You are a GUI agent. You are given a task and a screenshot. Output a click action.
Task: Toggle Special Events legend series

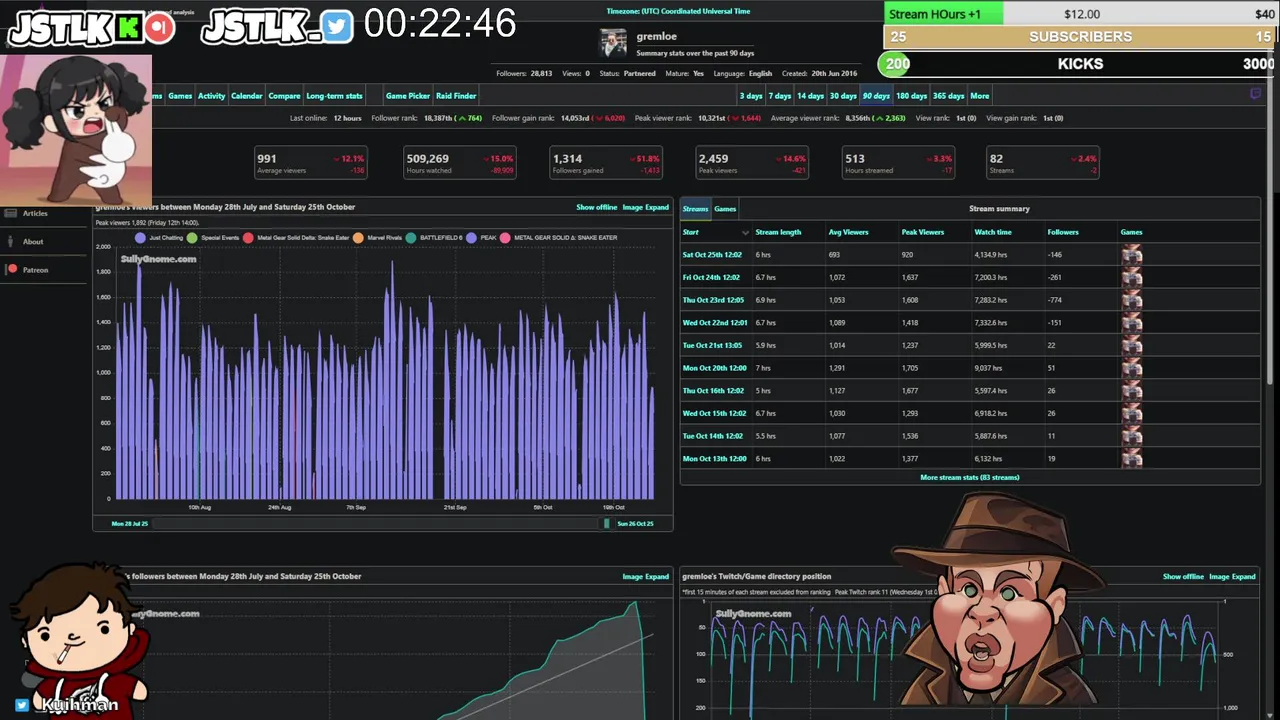[213, 238]
